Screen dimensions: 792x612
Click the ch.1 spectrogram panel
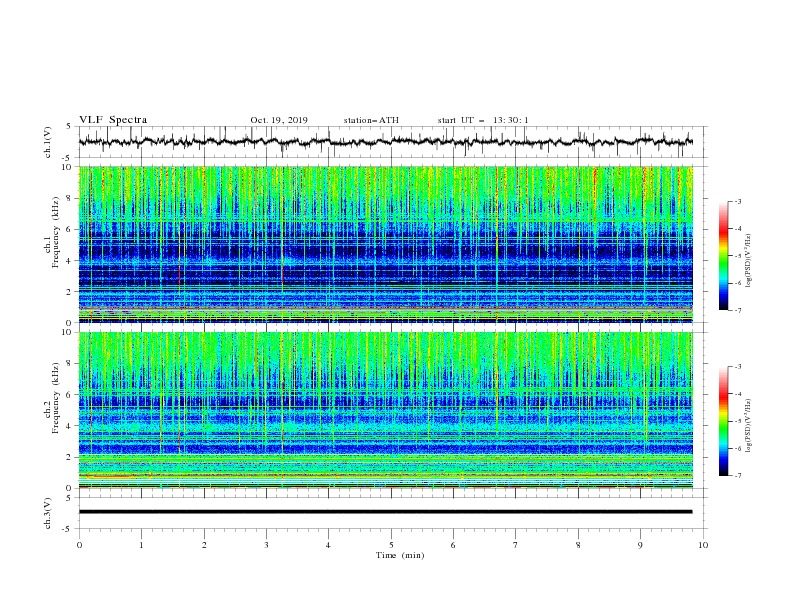(386, 244)
